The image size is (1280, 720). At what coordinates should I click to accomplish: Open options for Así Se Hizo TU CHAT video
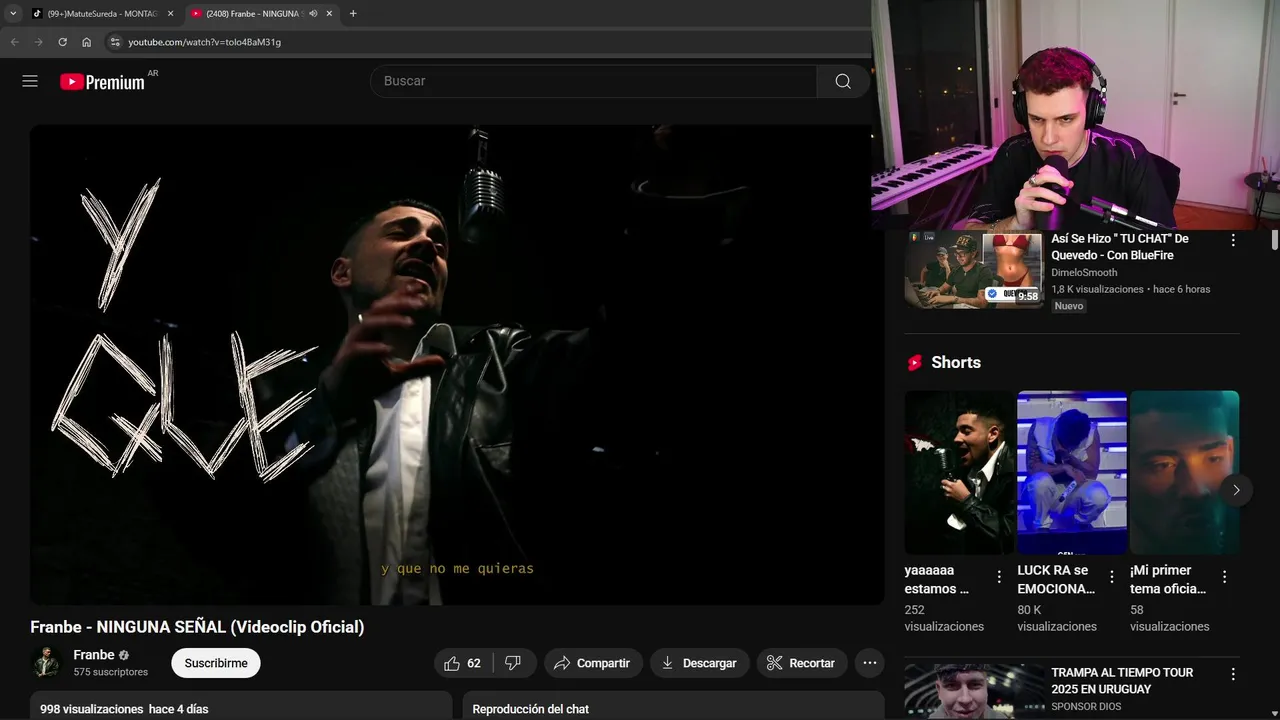click(x=1233, y=241)
